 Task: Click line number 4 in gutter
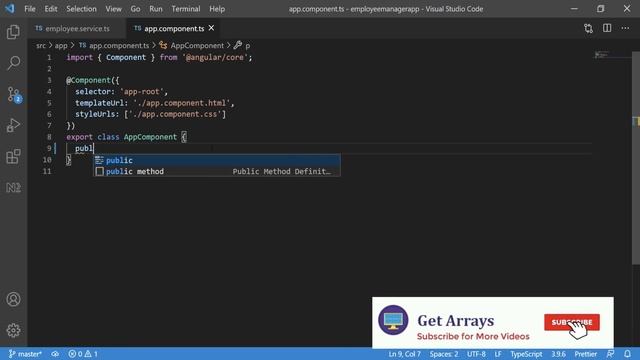(49, 91)
